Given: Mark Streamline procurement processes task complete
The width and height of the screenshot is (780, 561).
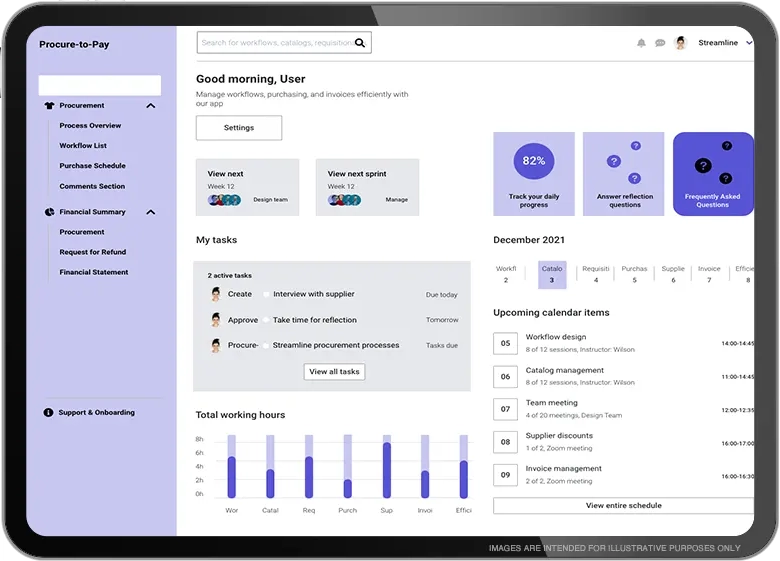Looking at the screenshot, I should pyautogui.click(x=266, y=345).
